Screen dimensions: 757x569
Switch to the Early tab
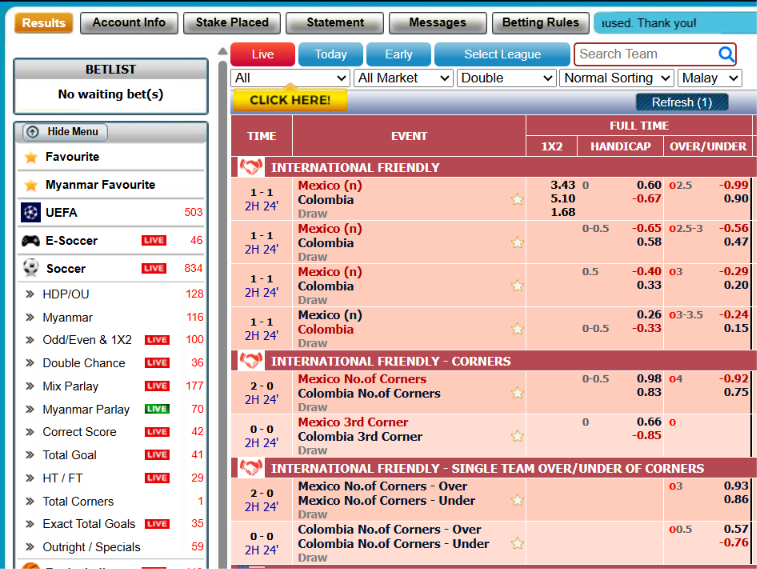tap(399, 54)
